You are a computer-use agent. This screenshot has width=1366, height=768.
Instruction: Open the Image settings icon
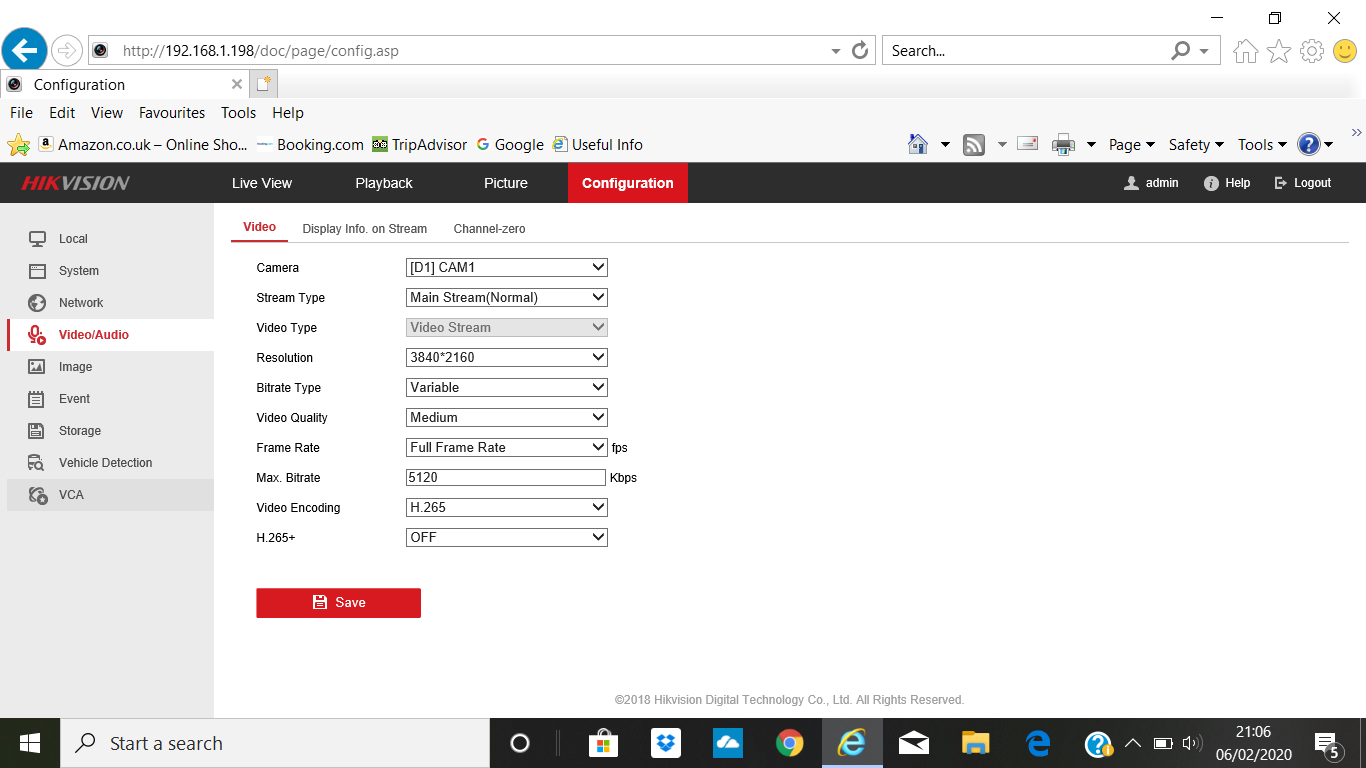point(37,366)
